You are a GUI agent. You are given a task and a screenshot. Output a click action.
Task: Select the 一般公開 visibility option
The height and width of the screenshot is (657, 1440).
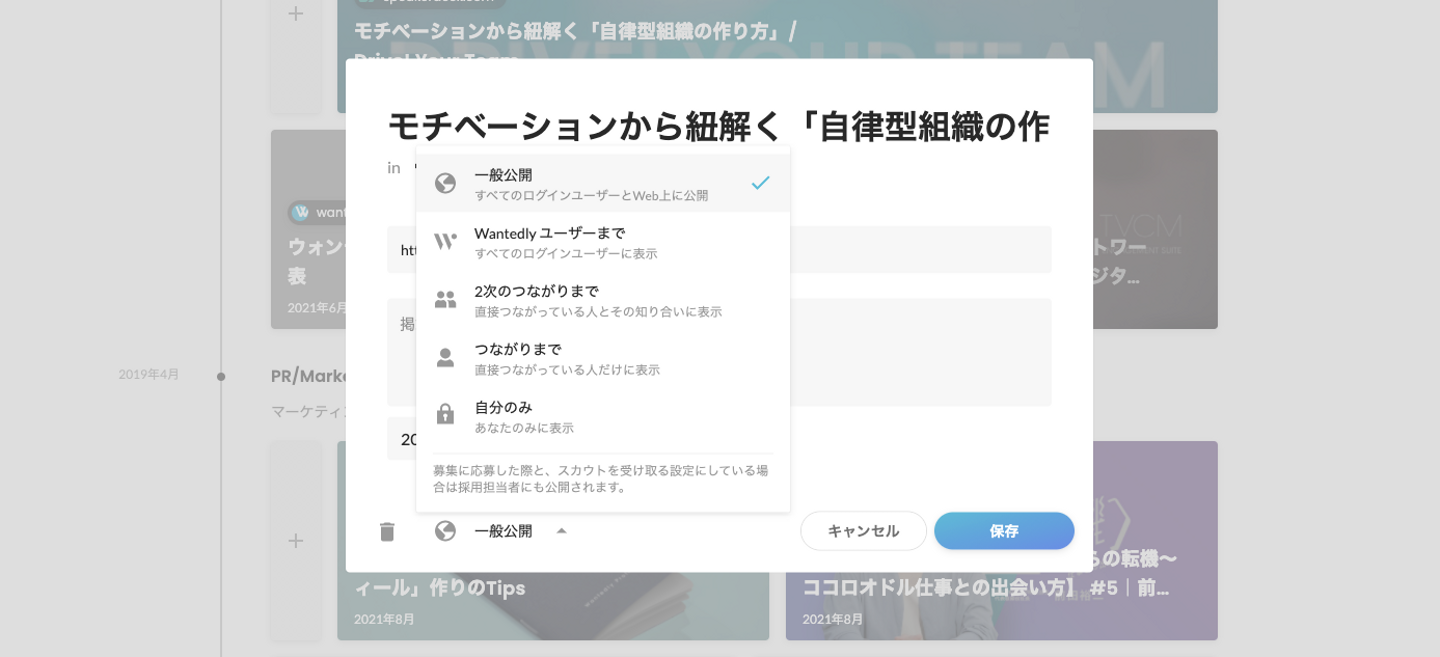pos(603,183)
